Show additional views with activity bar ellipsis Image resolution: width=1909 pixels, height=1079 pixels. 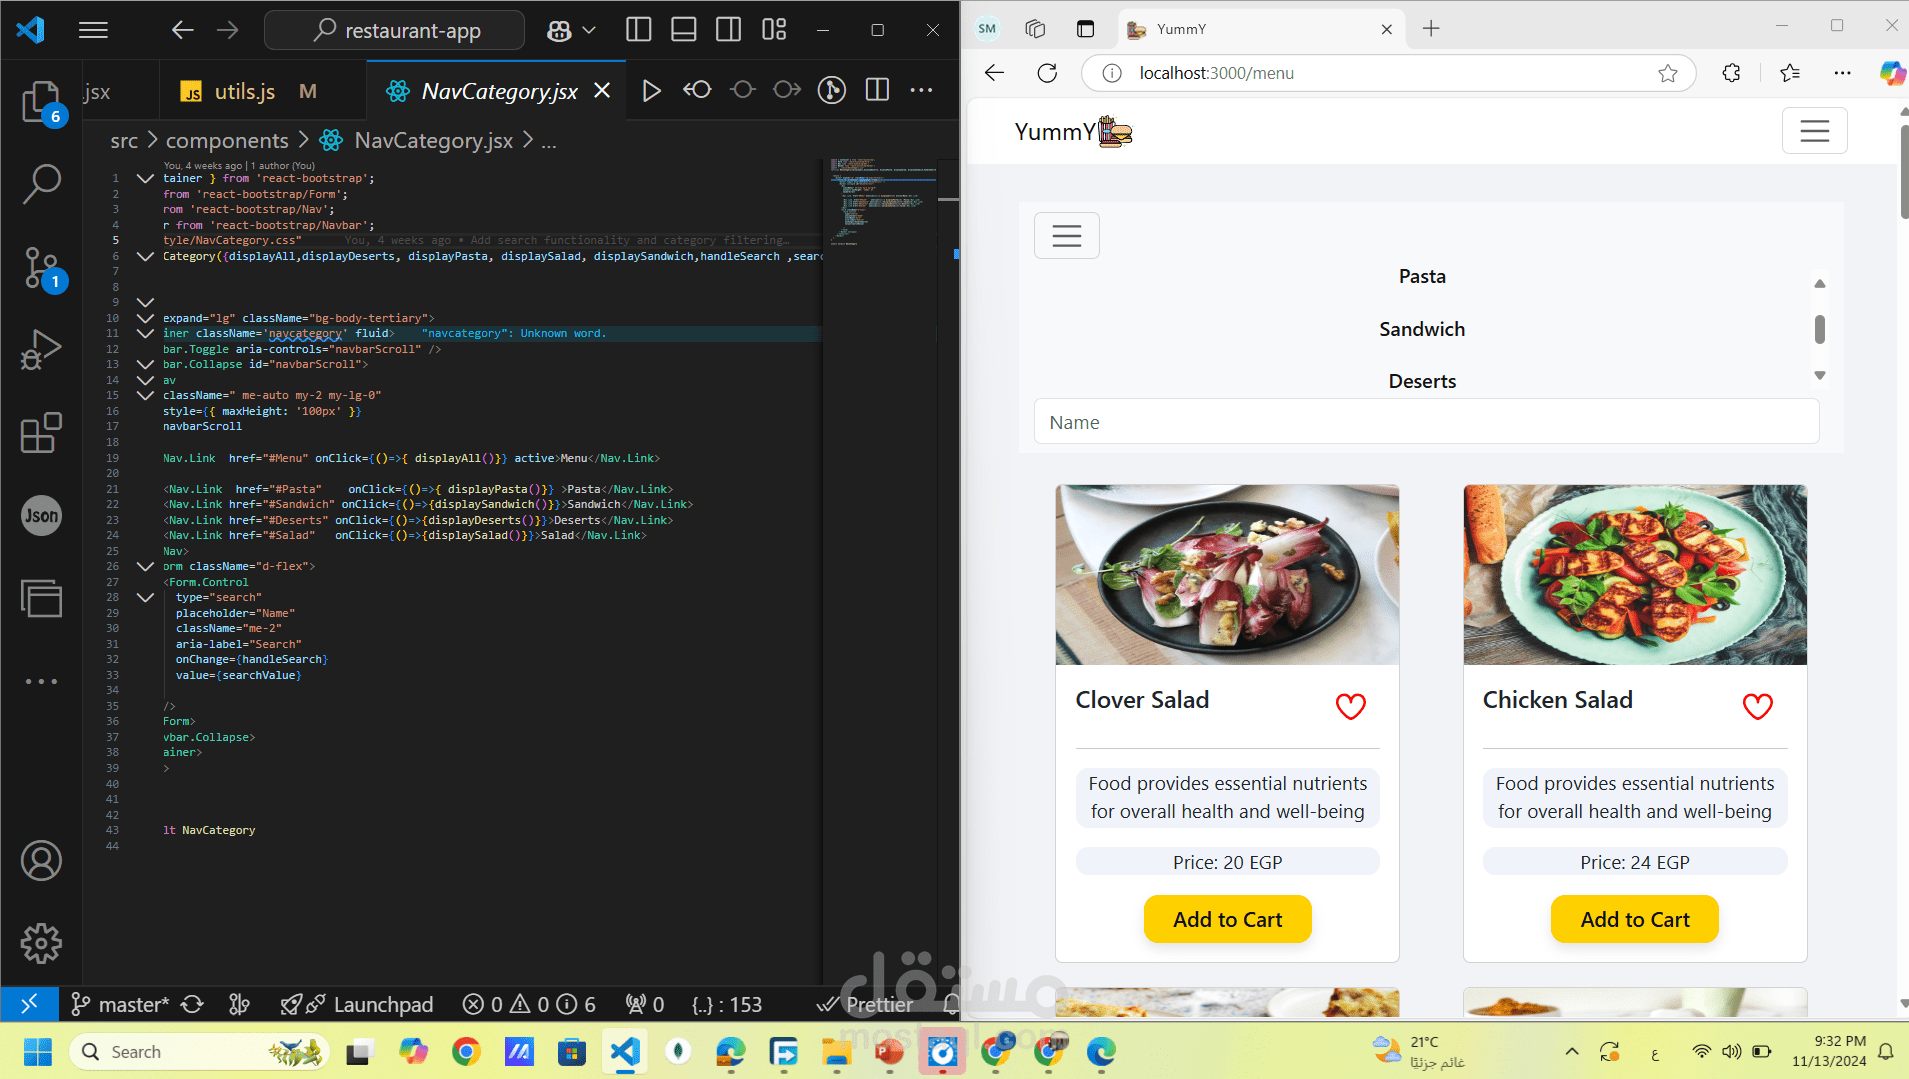coord(41,682)
